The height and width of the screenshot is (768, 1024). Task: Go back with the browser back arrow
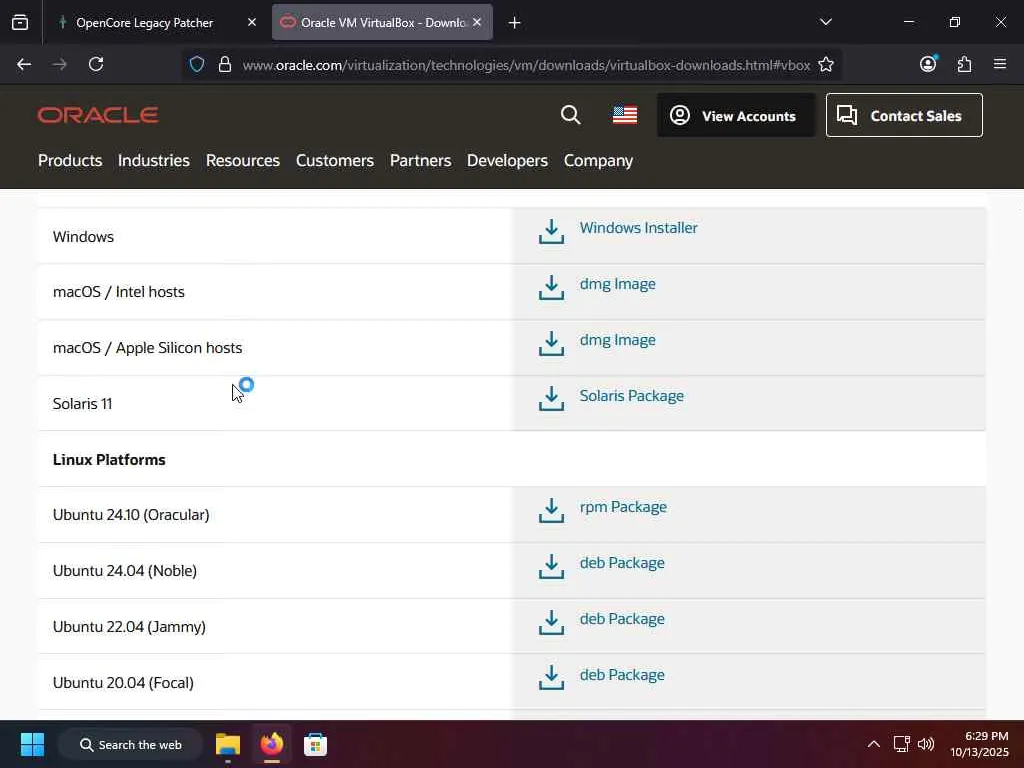click(x=24, y=64)
